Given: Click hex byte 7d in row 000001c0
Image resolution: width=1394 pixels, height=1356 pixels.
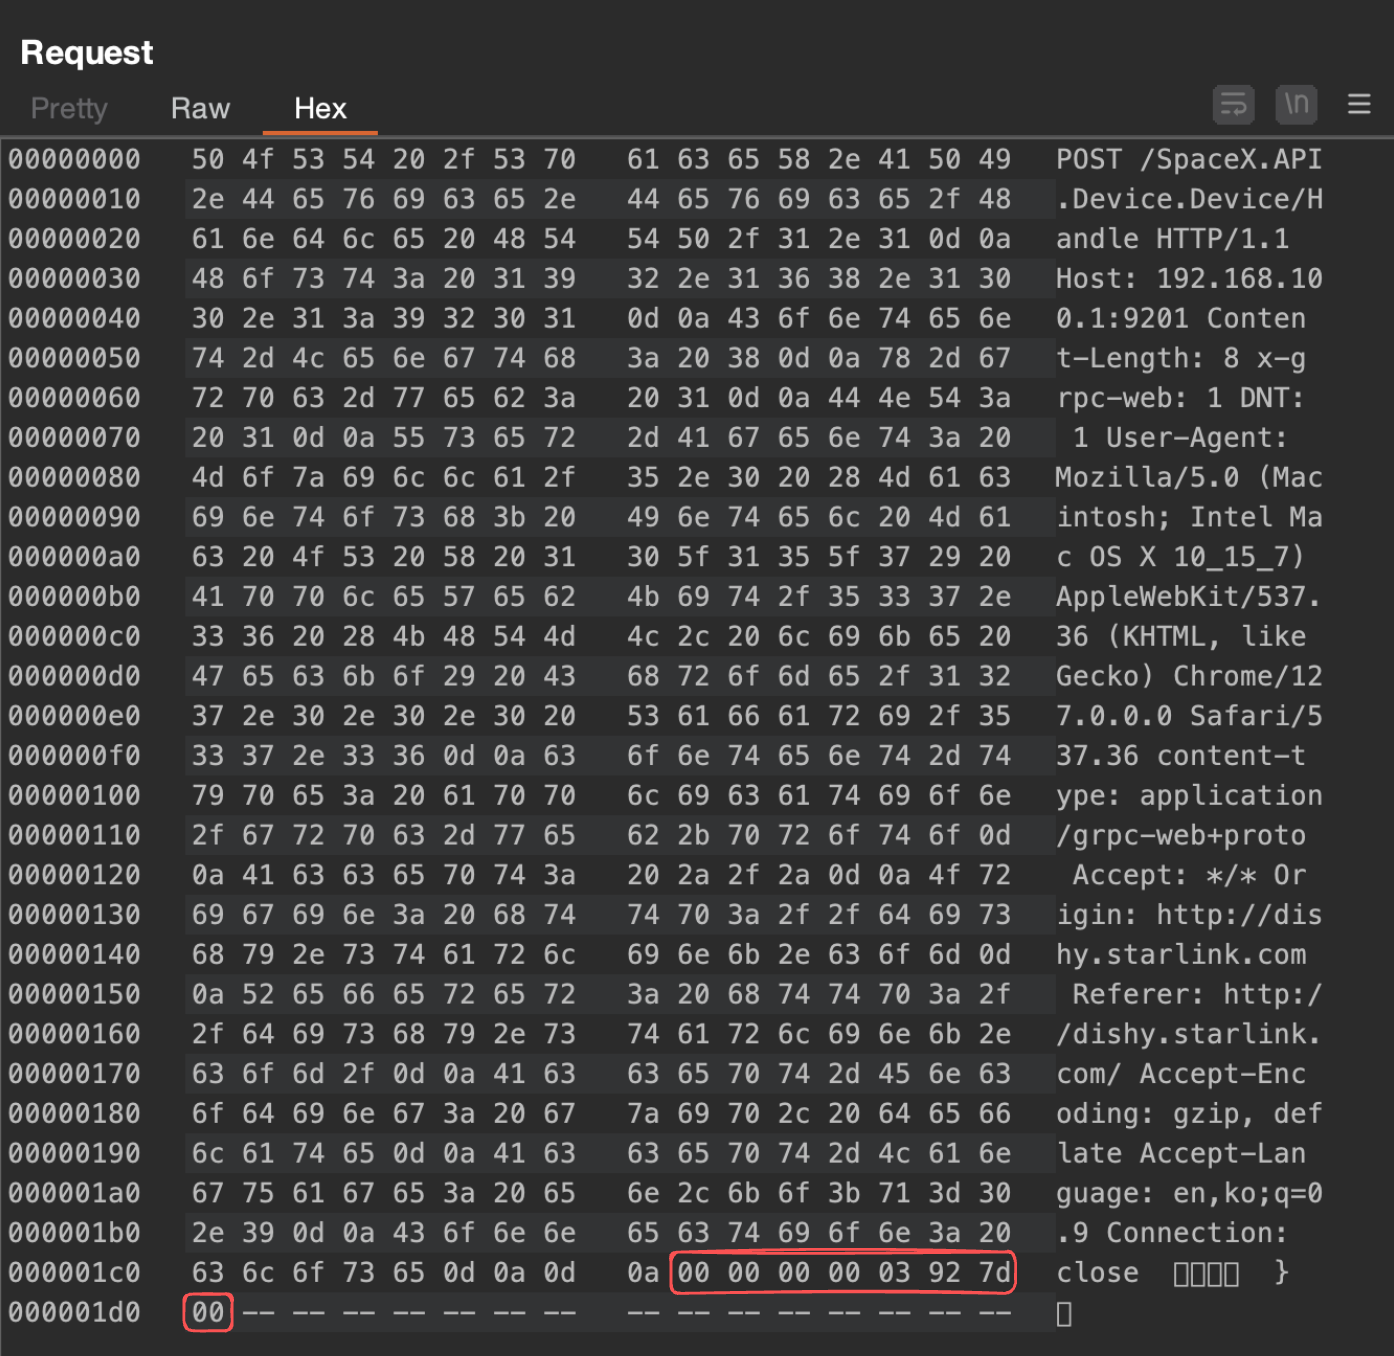Looking at the screenshot, I should coord(995,1272).
